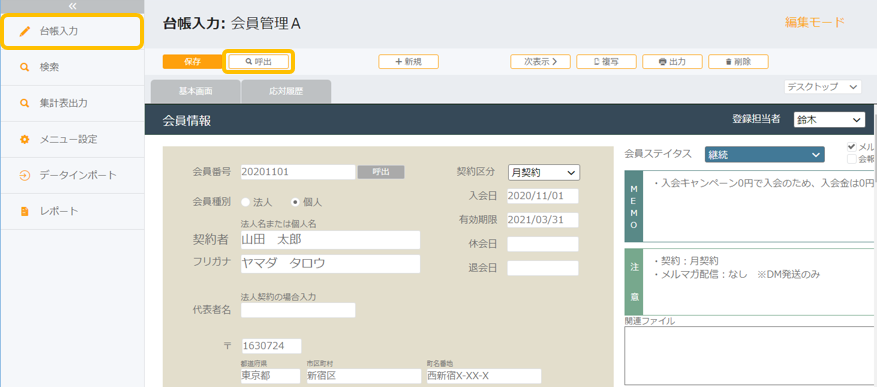Open データインポート from the sidebar

click(x=72, y=175)
